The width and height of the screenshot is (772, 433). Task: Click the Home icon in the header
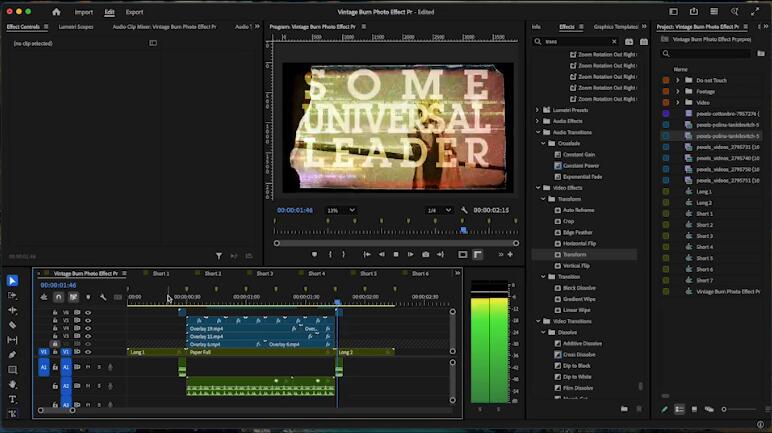pyautogui.click(x=56, y=12)
